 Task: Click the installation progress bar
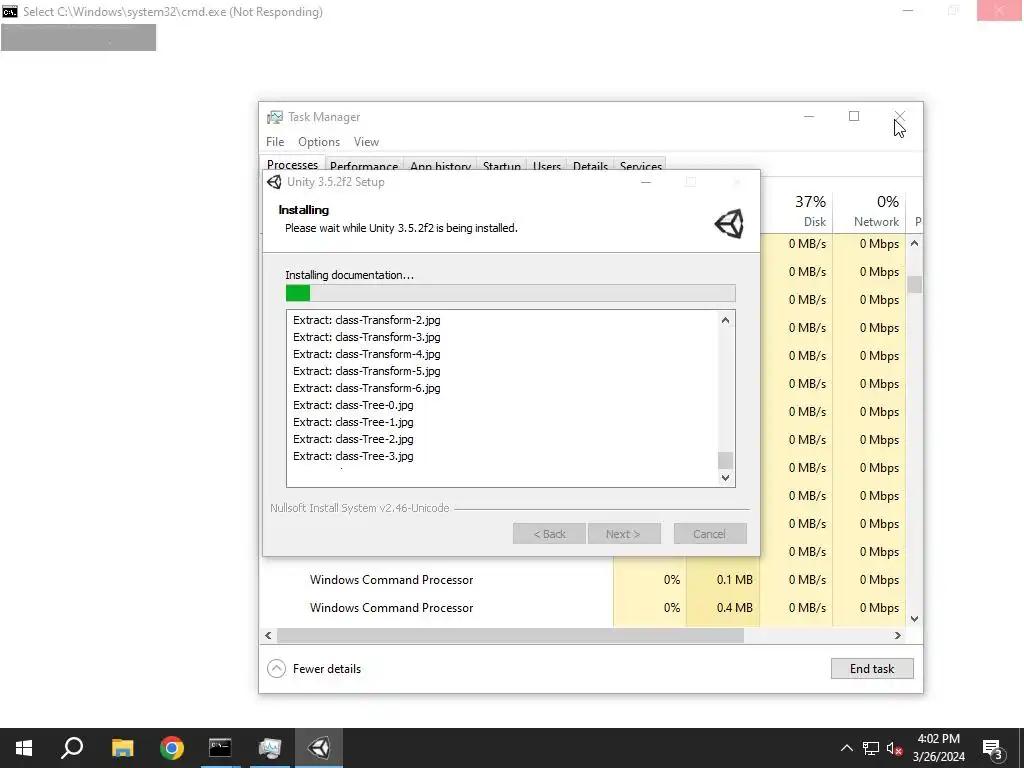tap(511, 293)
